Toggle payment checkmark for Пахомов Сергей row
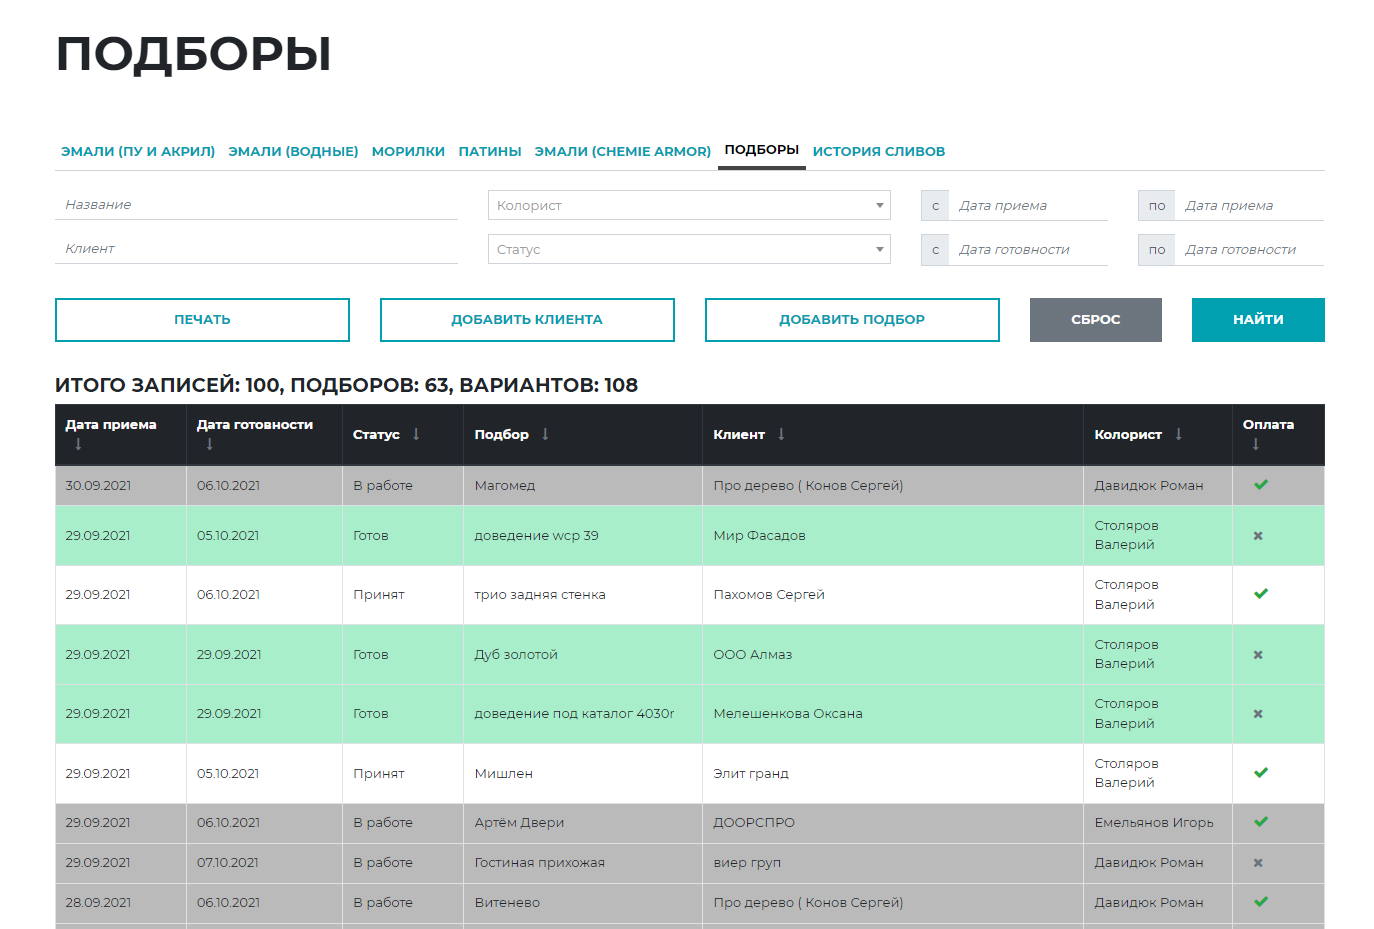The width and height of the screenshot is (1374, 929). click(1260, 594)
